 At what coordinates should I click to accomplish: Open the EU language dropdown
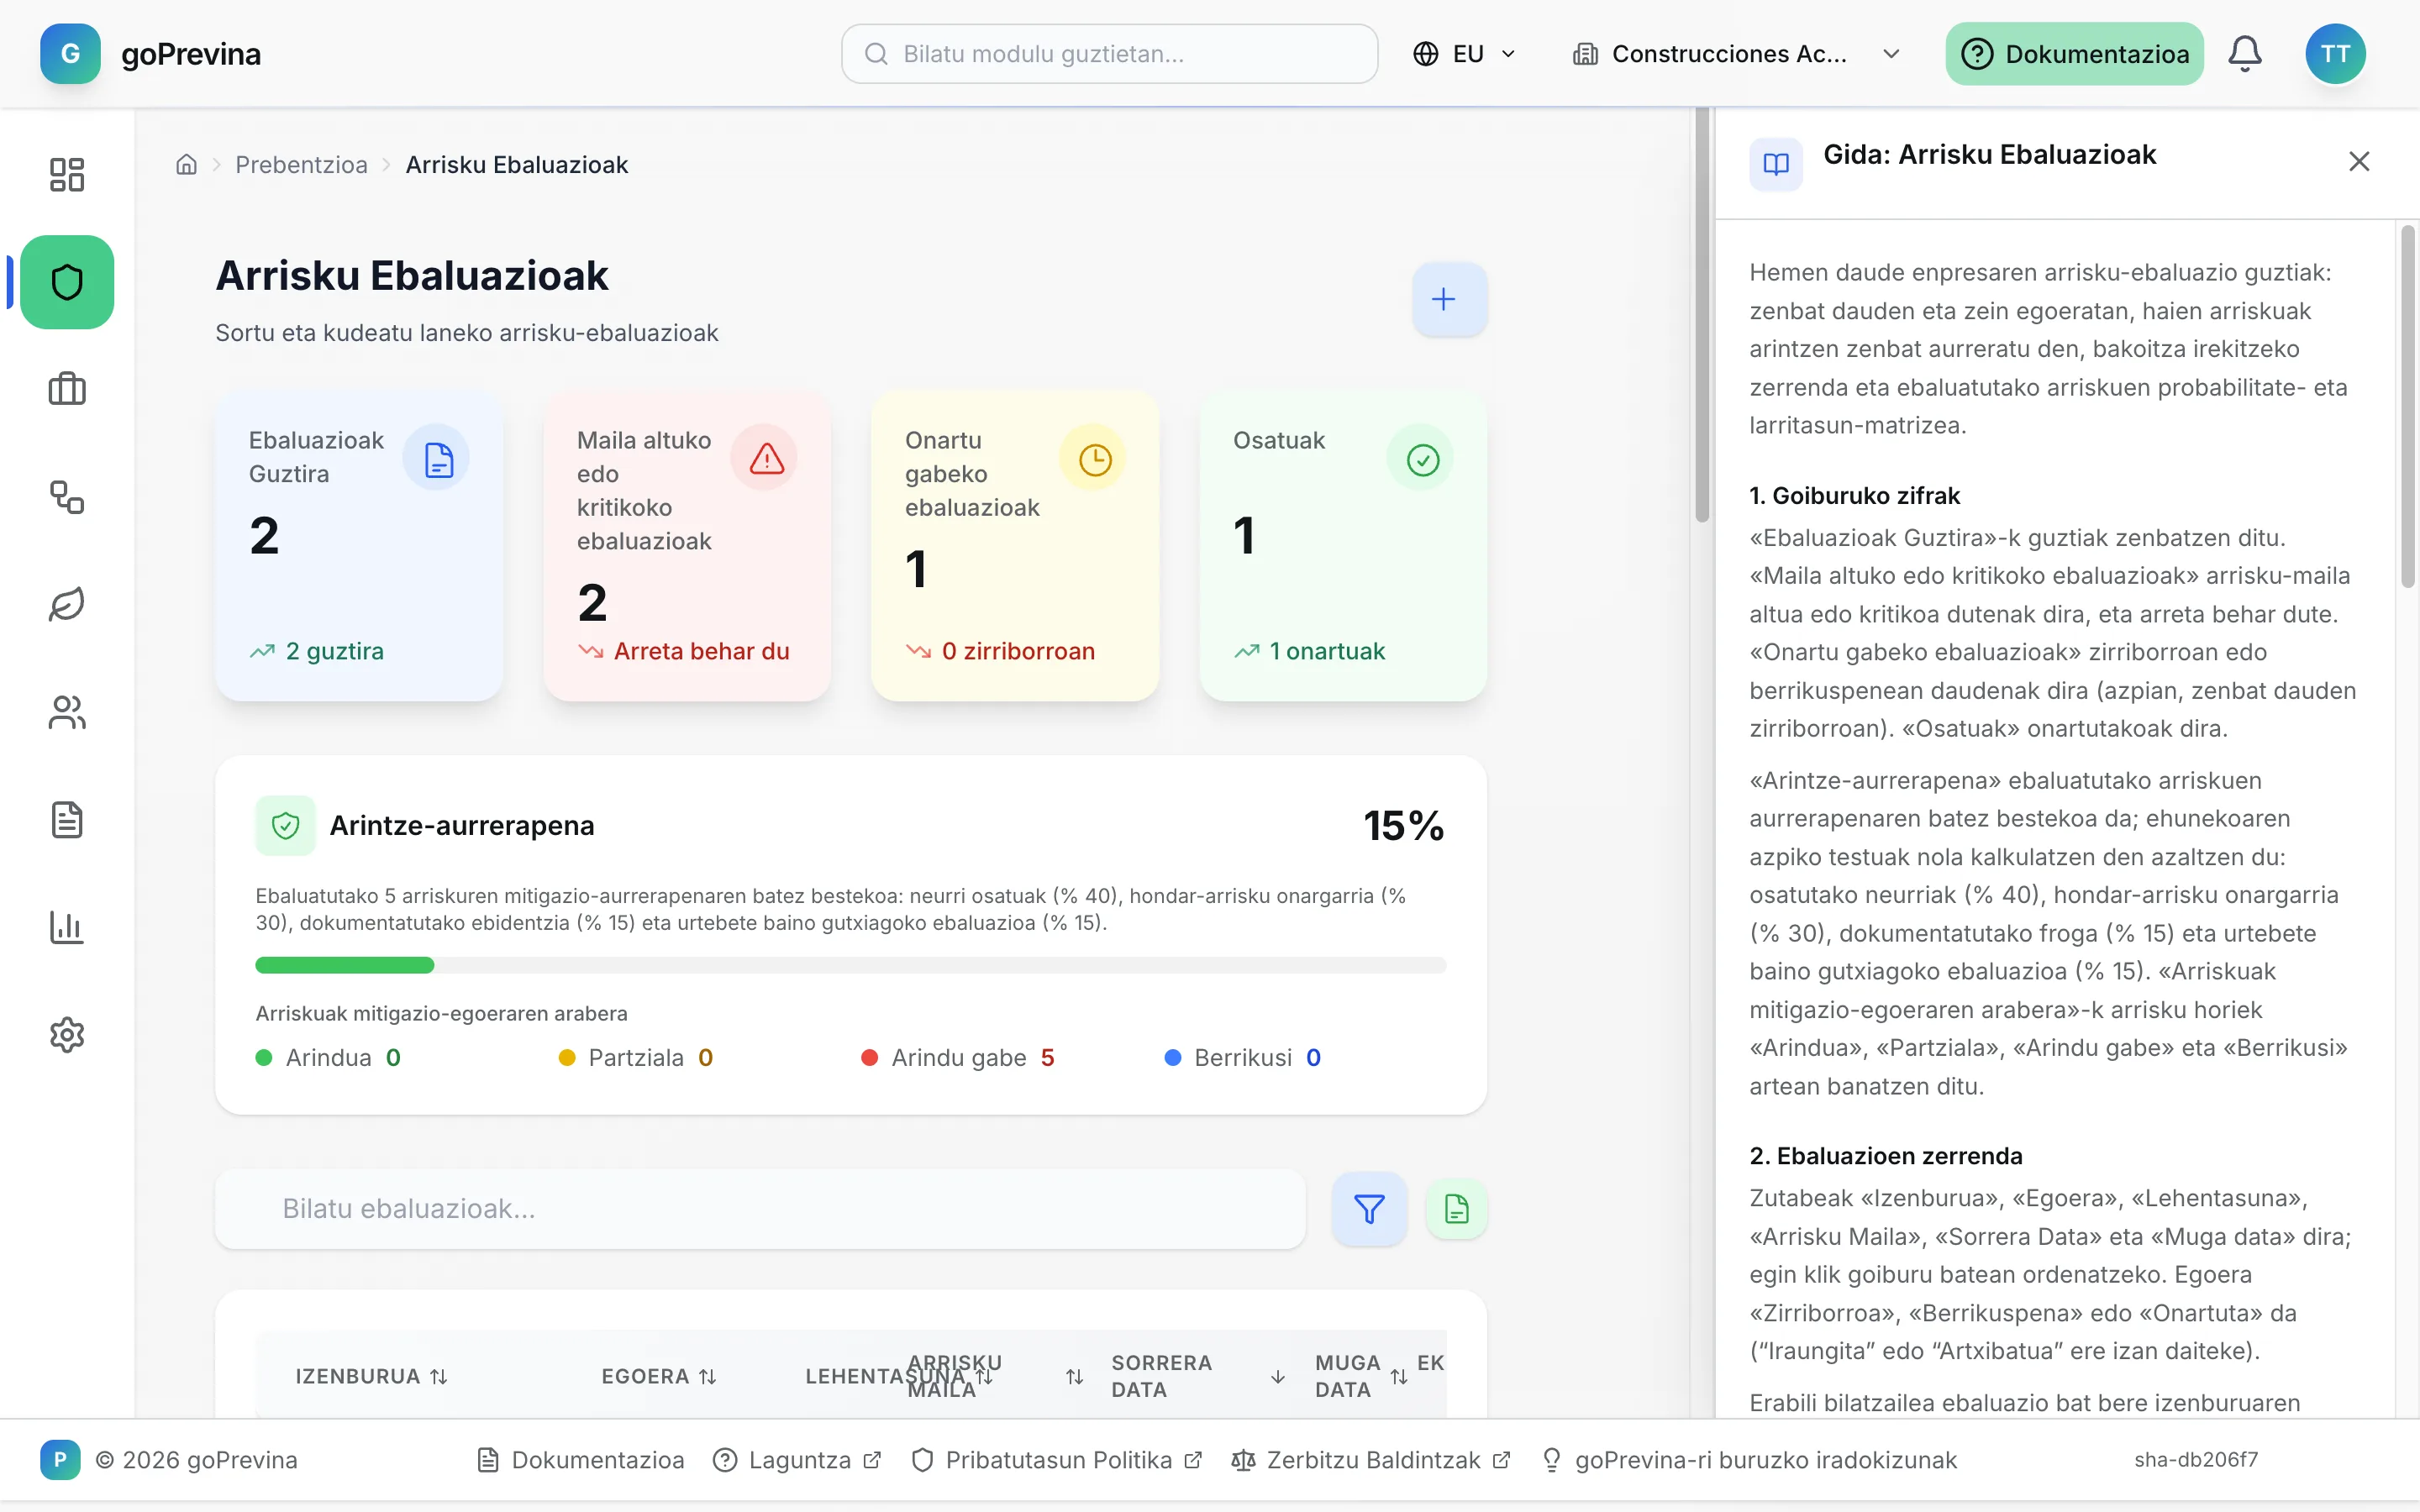click(1465, 54)
